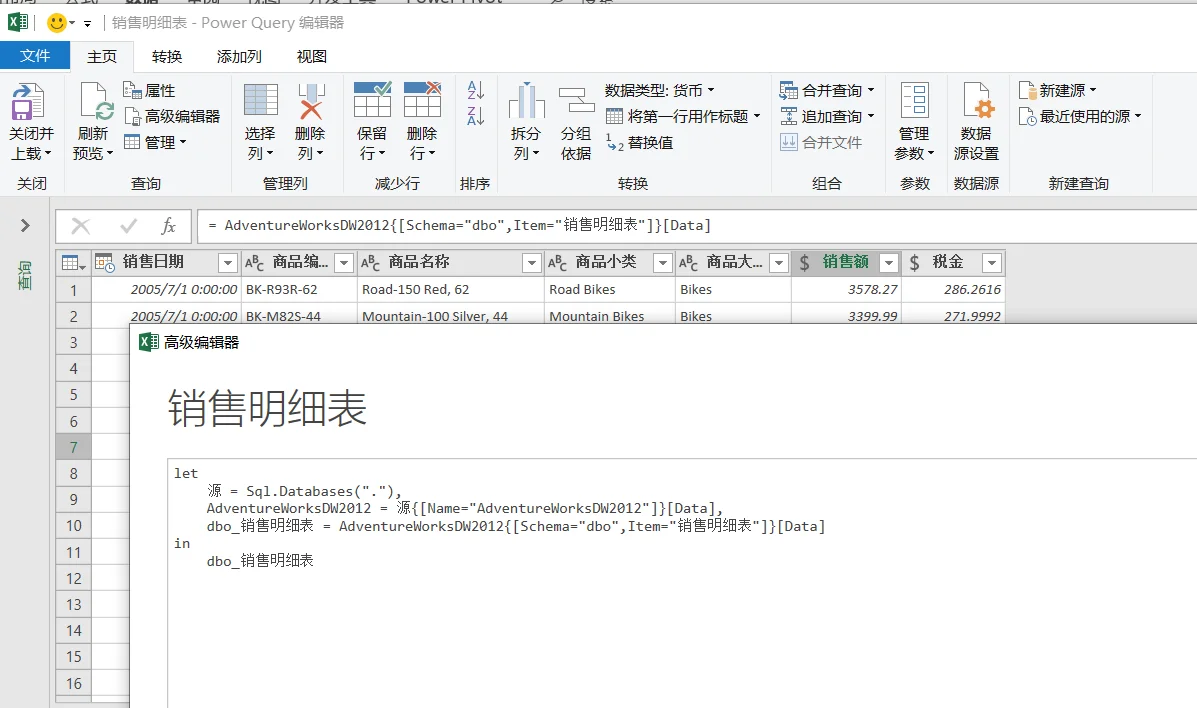Click inside the advanced editor code area
Screen dimensions: 1197x708
[x=682, y=584]
